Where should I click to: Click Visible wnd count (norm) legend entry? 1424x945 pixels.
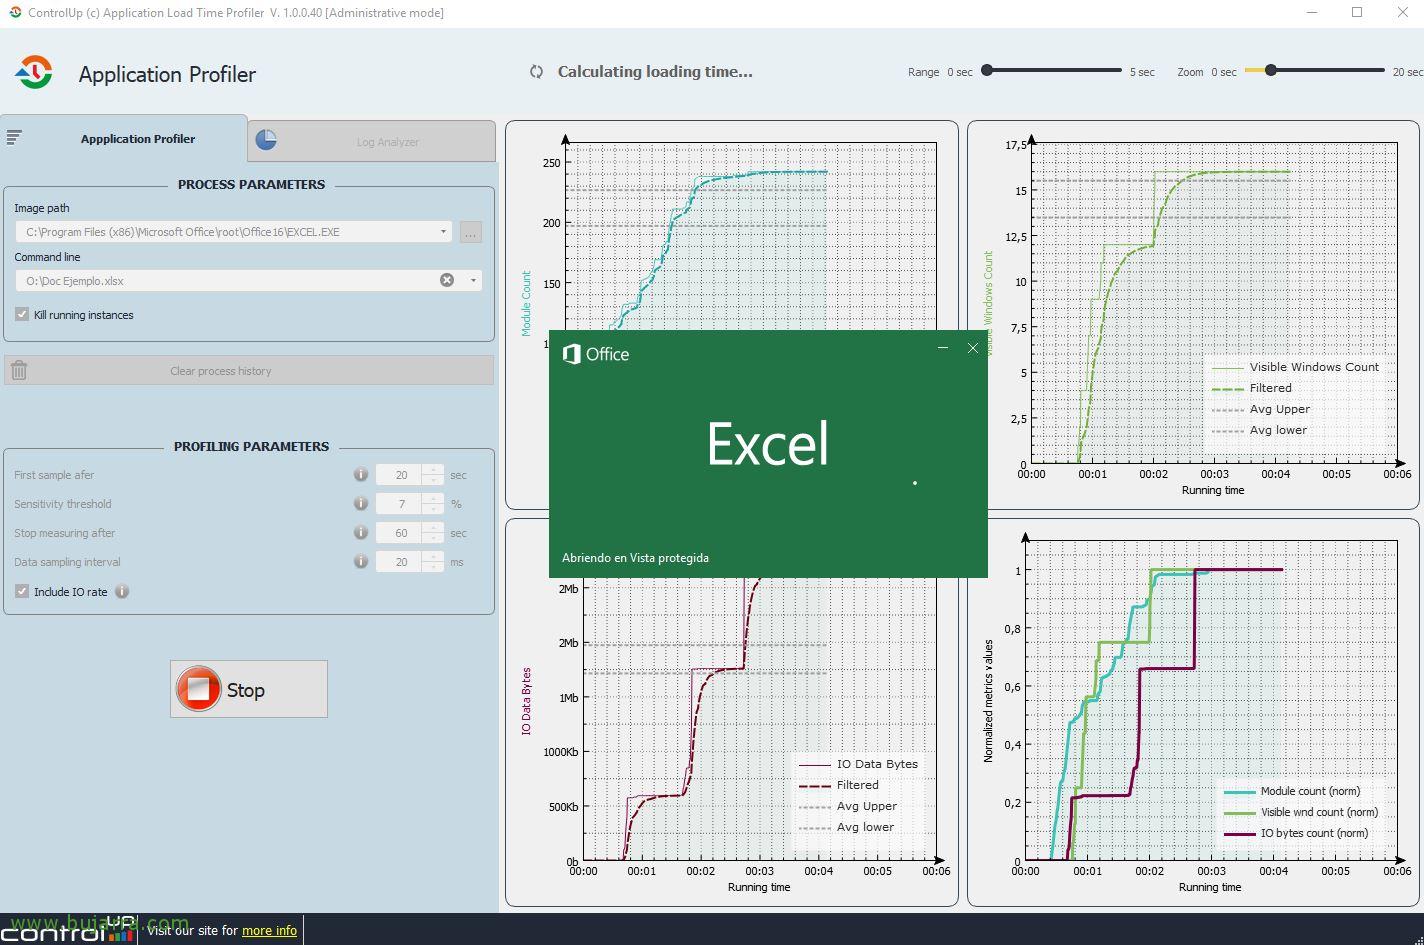tap(1300, 812)
